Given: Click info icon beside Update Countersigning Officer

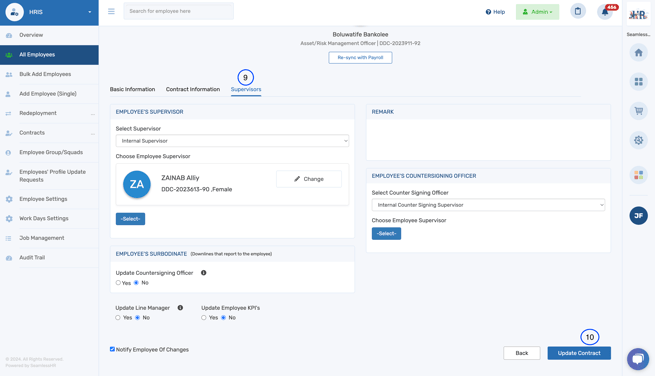Looking at the screenshot, I should tap(203, 273).
